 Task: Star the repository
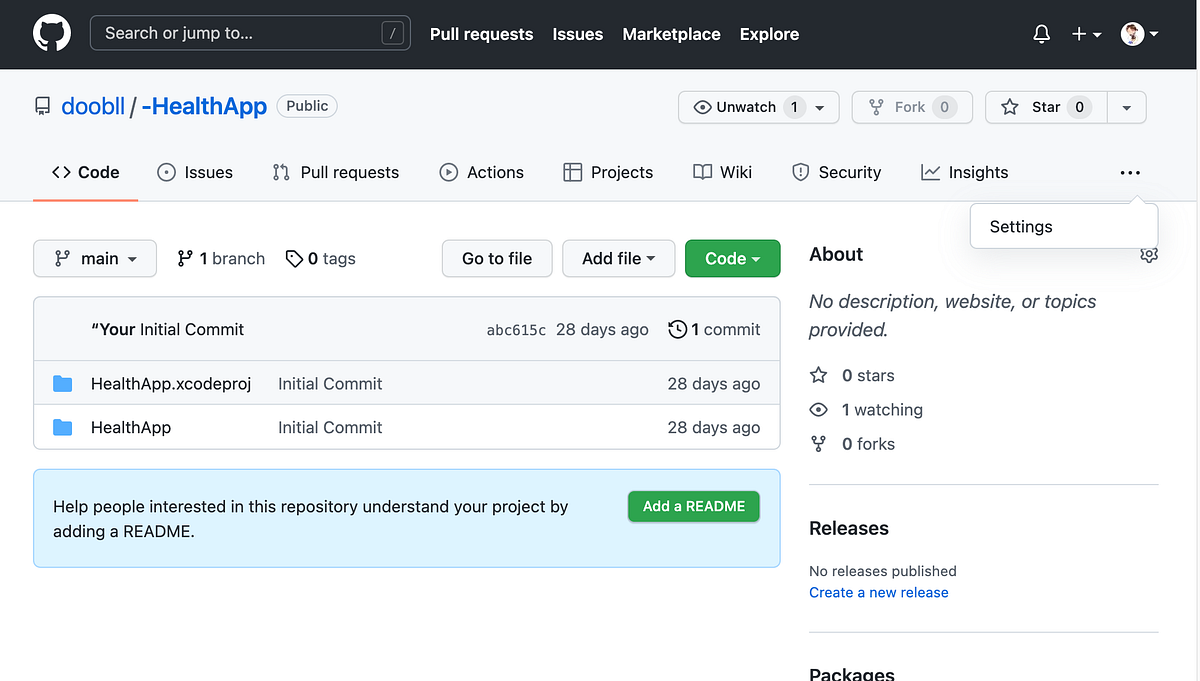click(1045, 107)
